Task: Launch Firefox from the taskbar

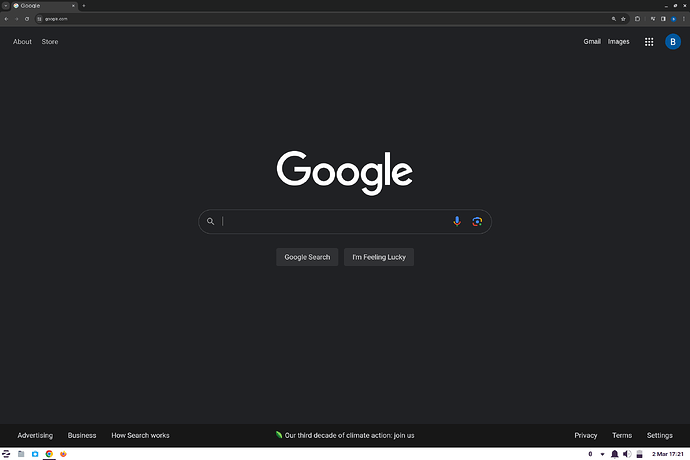Action: (63, 454)
